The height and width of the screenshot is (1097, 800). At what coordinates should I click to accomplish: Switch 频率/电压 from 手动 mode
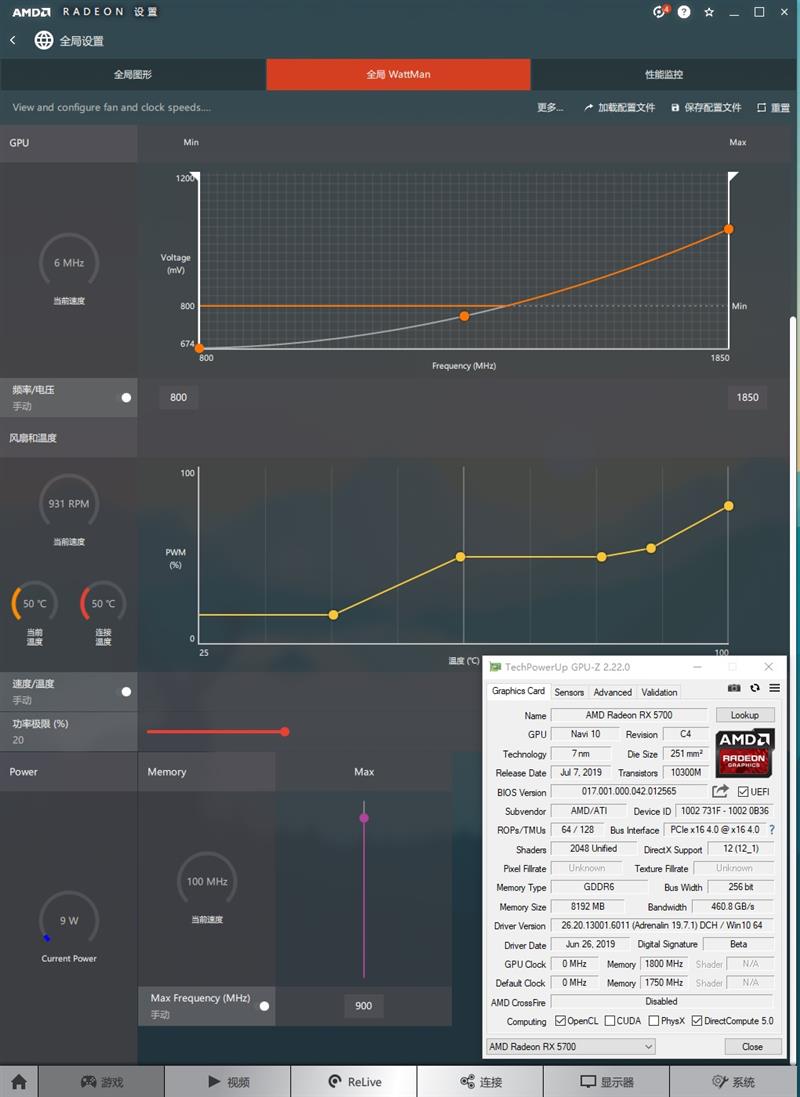click(x=126, y=397)
